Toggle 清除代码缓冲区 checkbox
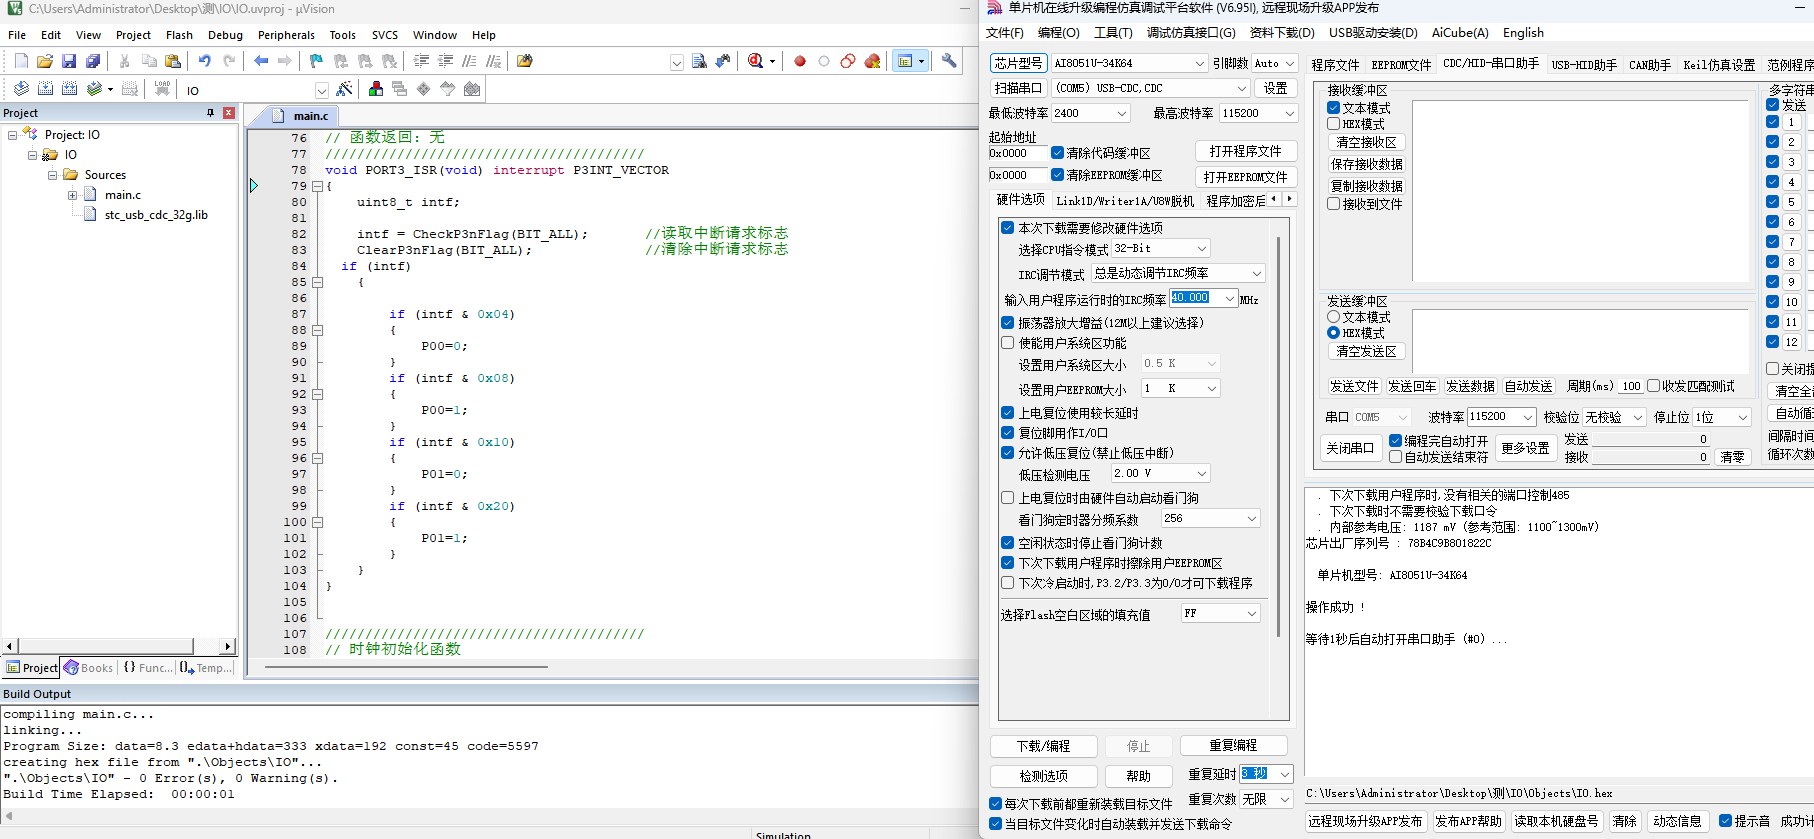 coord(1057,153)
